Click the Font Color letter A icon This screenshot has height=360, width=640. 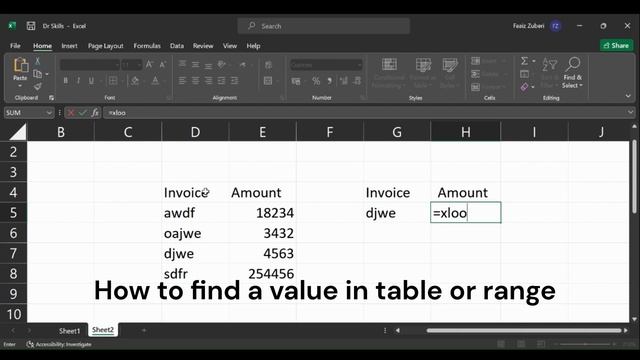click(x=155, y=81)
